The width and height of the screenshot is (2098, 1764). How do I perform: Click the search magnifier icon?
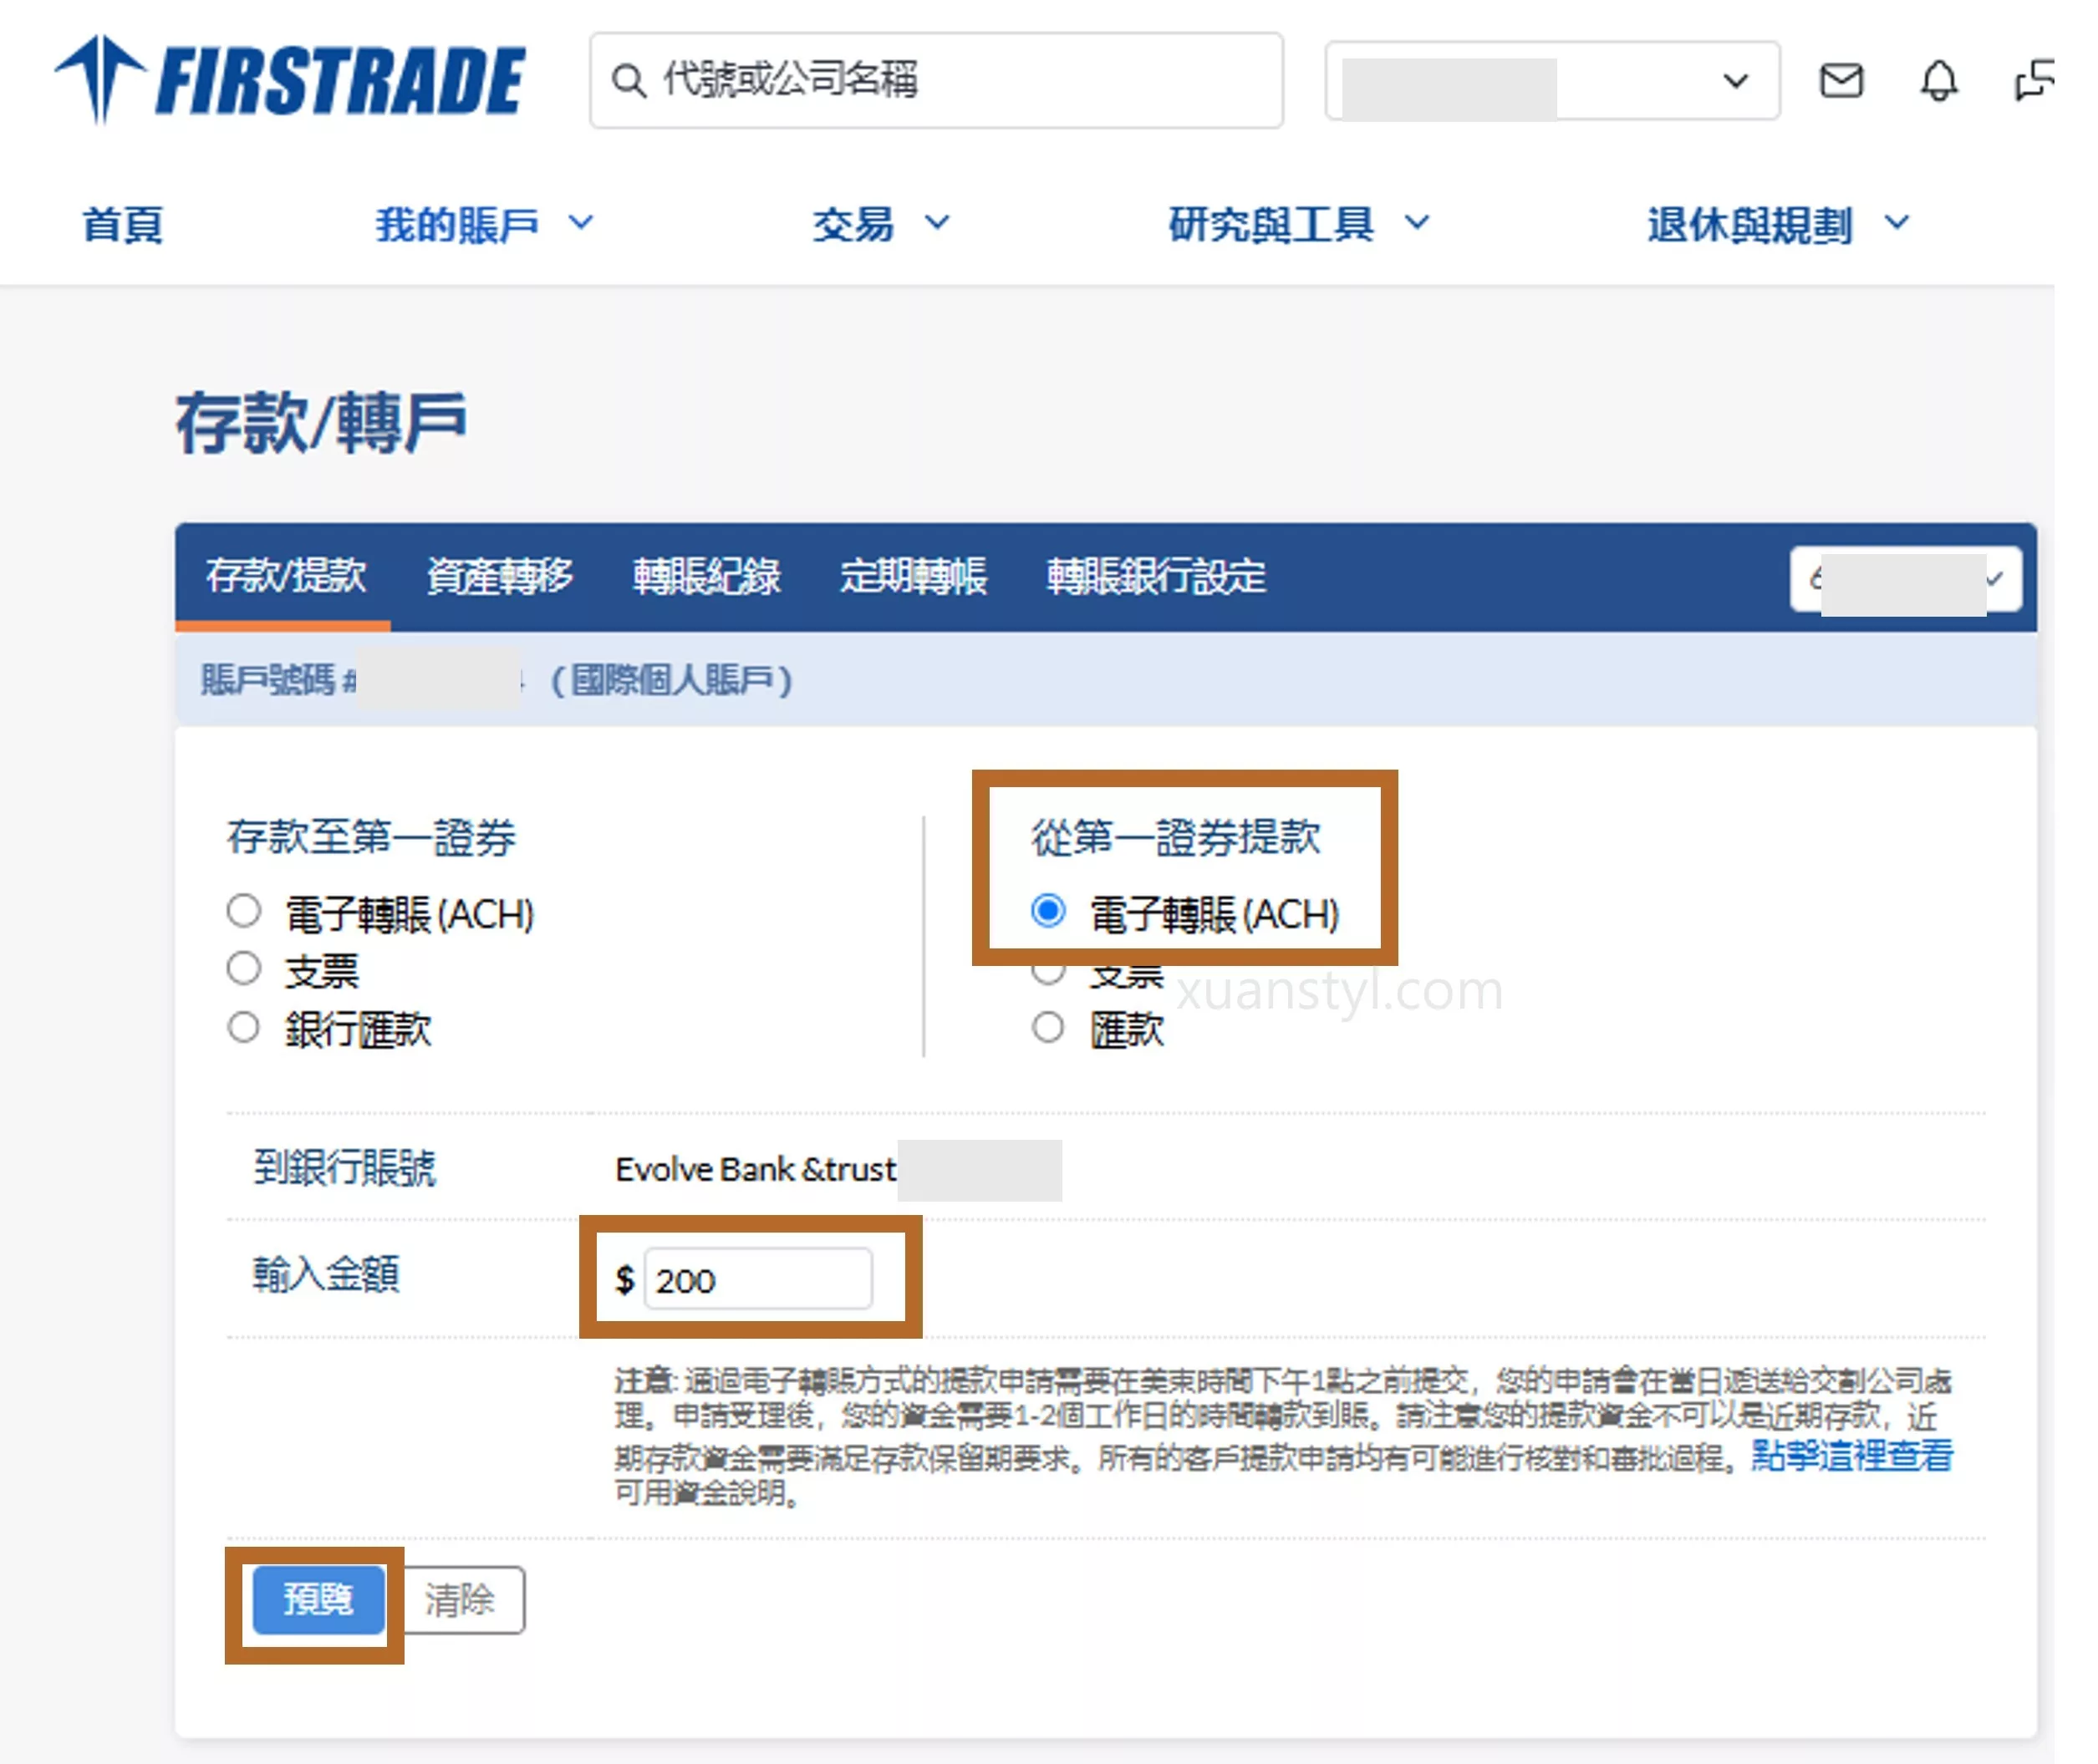click(x=628, y=80)
